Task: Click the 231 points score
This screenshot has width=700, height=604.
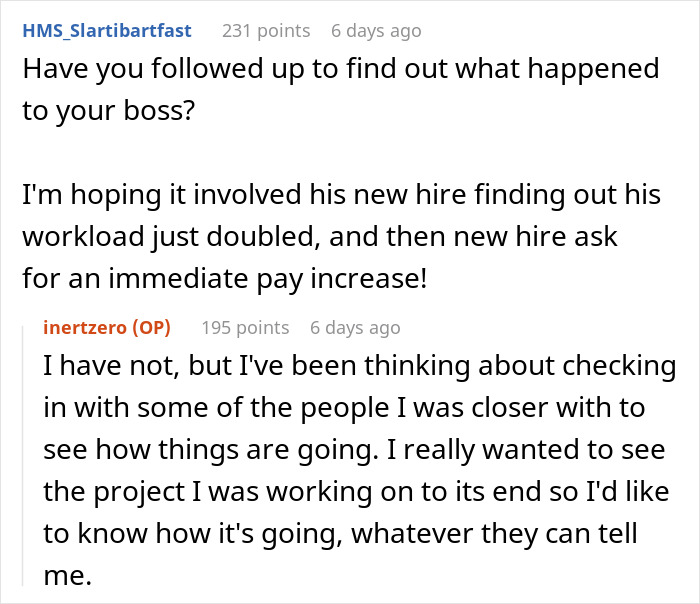Action: coord(266,31)
